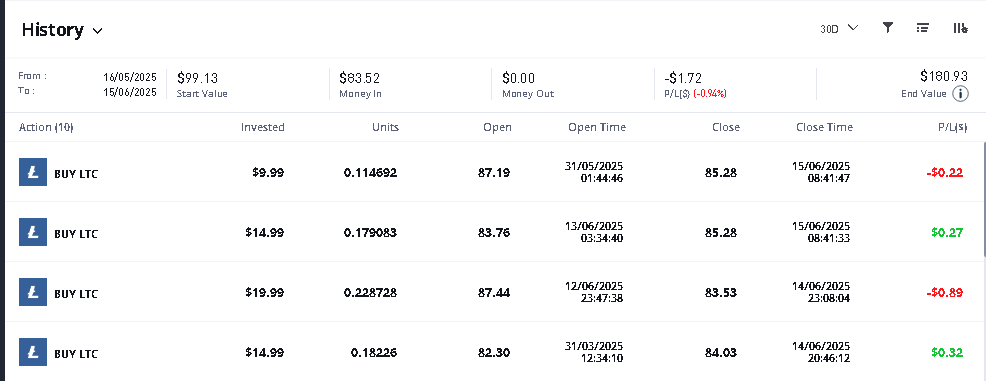Click Litecoin icon of $9.99 trade

coord(33,172)
